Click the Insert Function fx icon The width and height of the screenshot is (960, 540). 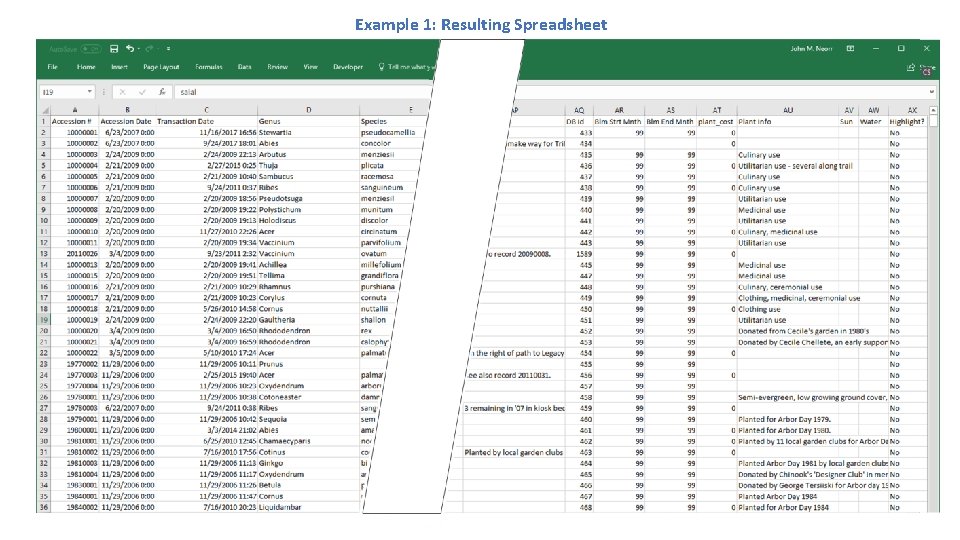coord(162,92)
